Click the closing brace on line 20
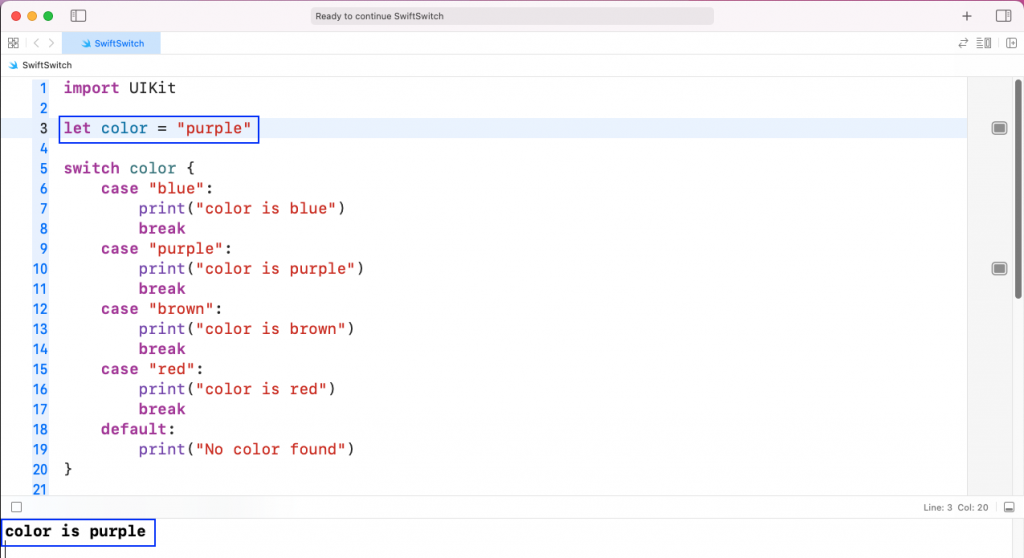1024x558 pixels. coord(67,469)
